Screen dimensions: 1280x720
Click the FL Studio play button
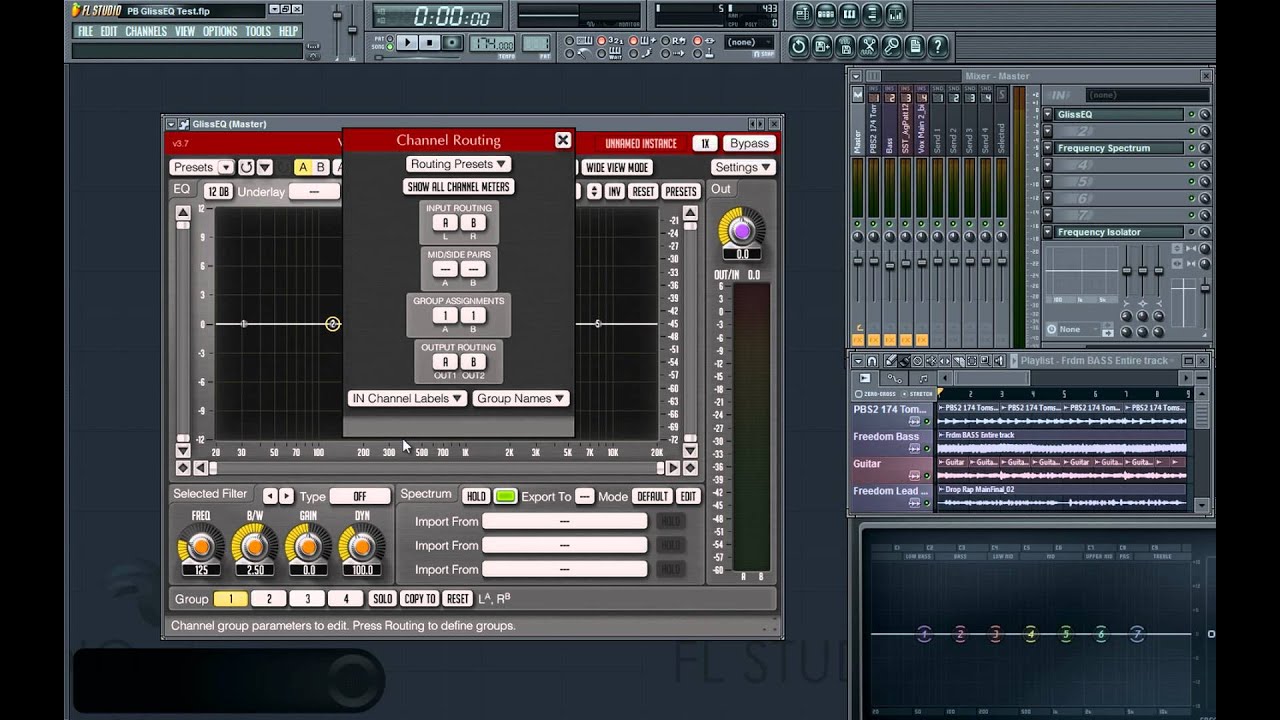(x=407, y=43)
